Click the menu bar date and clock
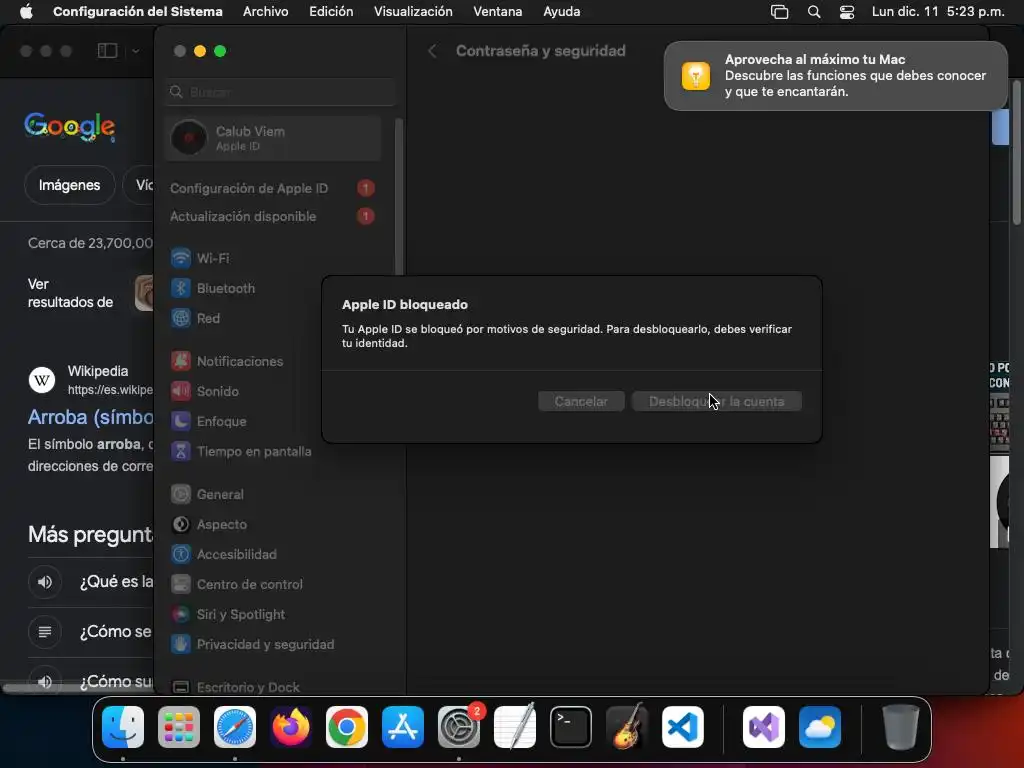This screenshot has height=768, width=1024. (x=938, y=12)
